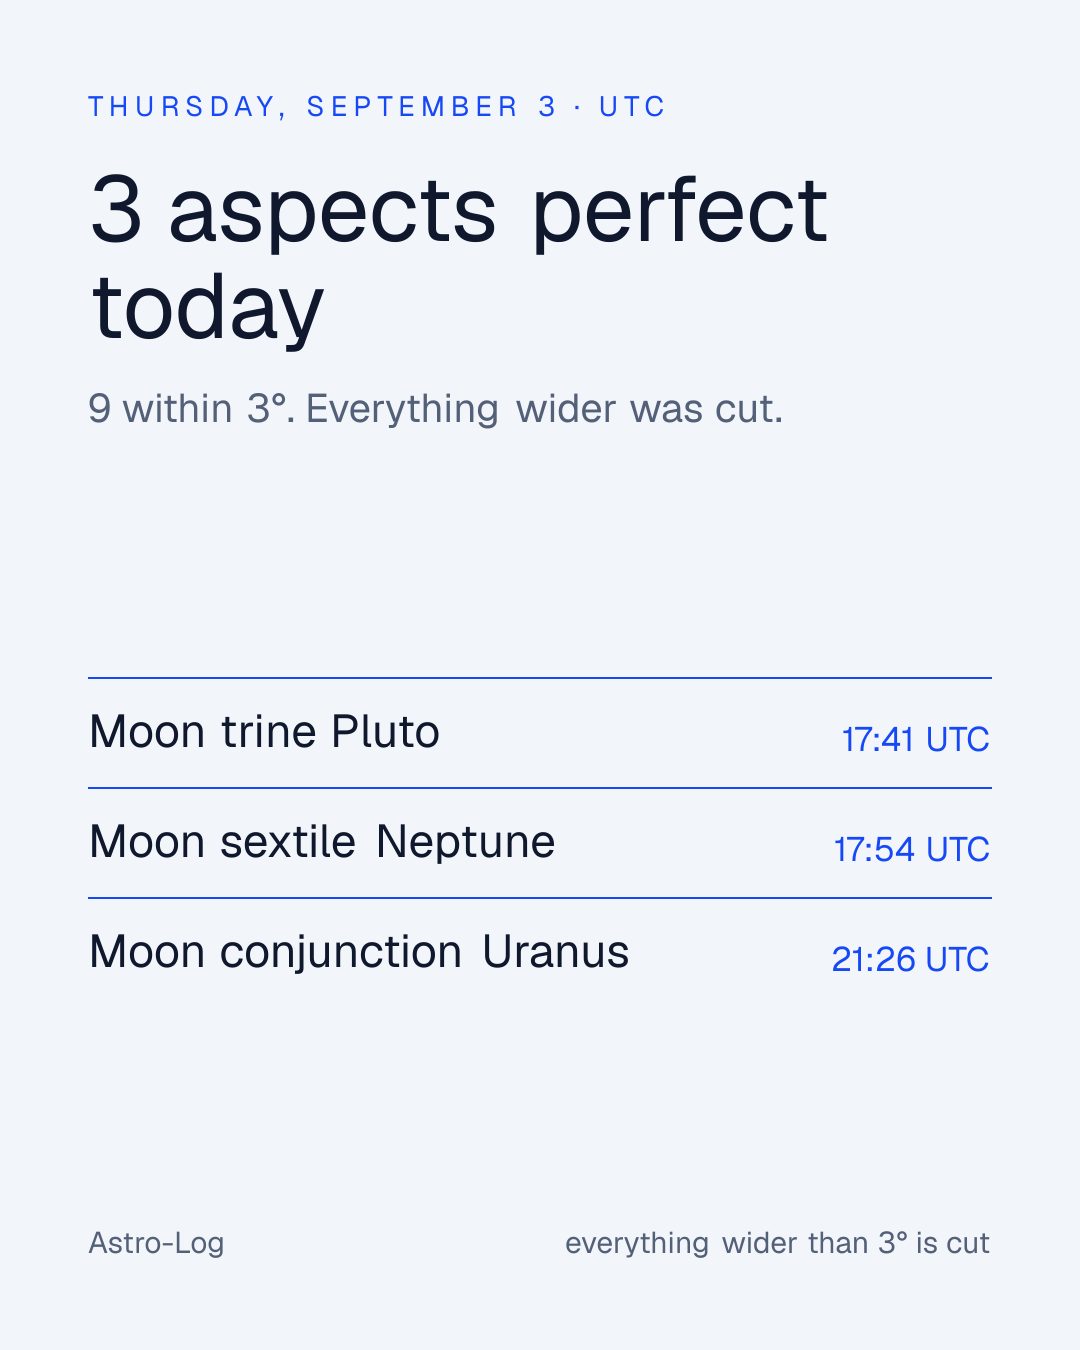
Task: Click the large numeral 3 in the headline
Action: pyautogui.click(x=117, y=210)
